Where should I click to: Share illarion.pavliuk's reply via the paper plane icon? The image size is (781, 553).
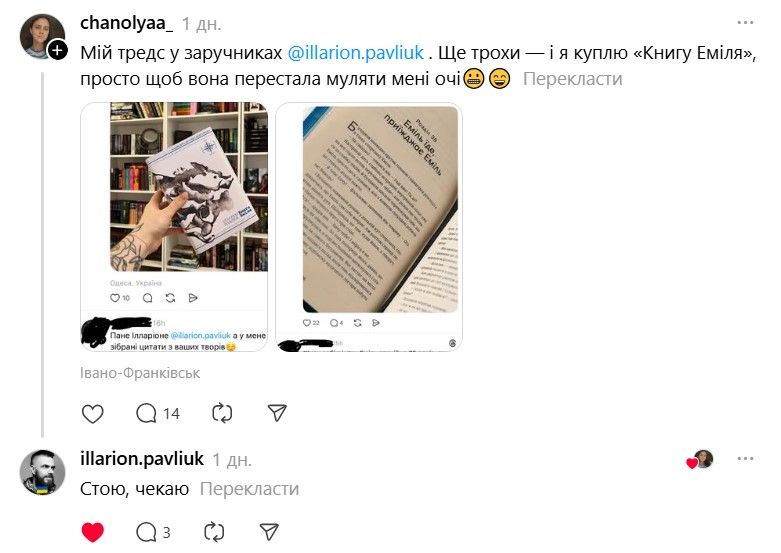click(x=269, y=532)
